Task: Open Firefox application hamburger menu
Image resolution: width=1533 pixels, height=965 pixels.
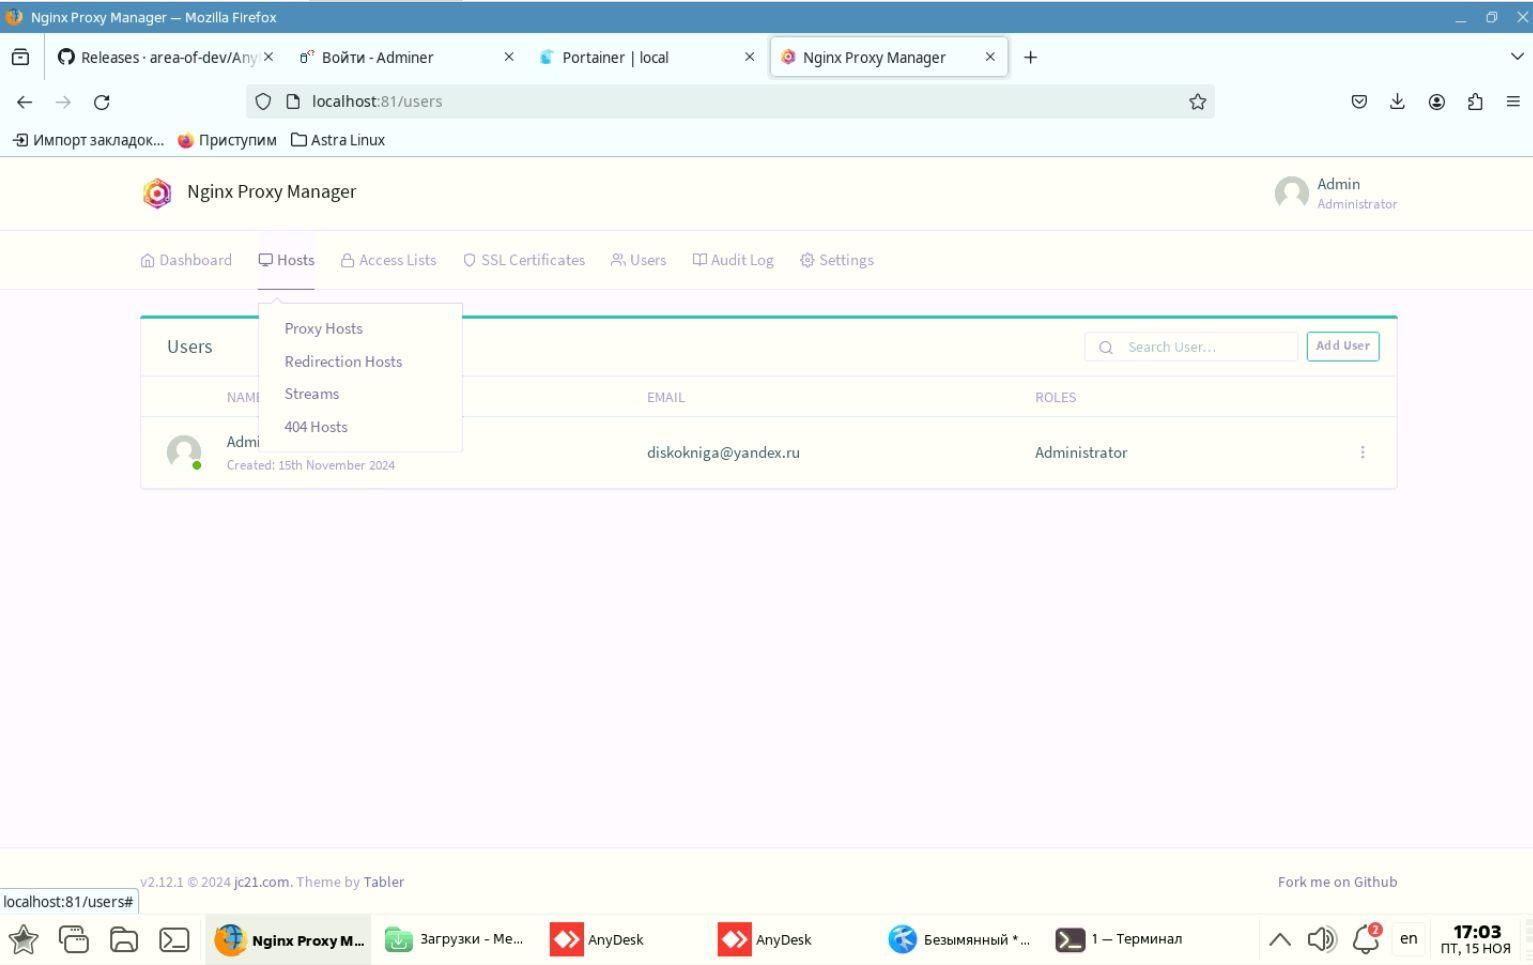Action: (x=1513, y=102)
